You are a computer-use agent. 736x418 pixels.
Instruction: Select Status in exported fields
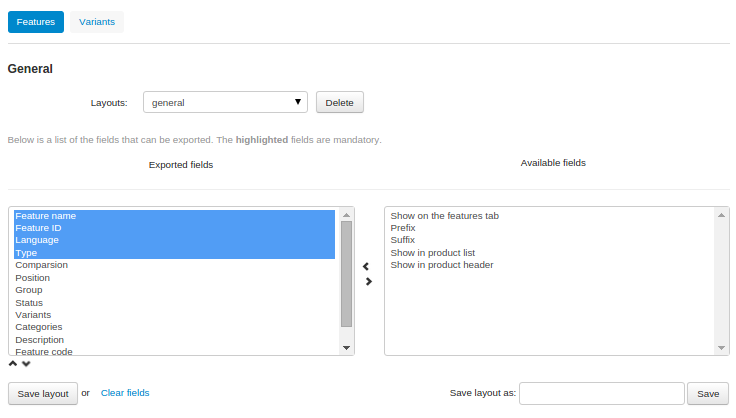[174, 303]
